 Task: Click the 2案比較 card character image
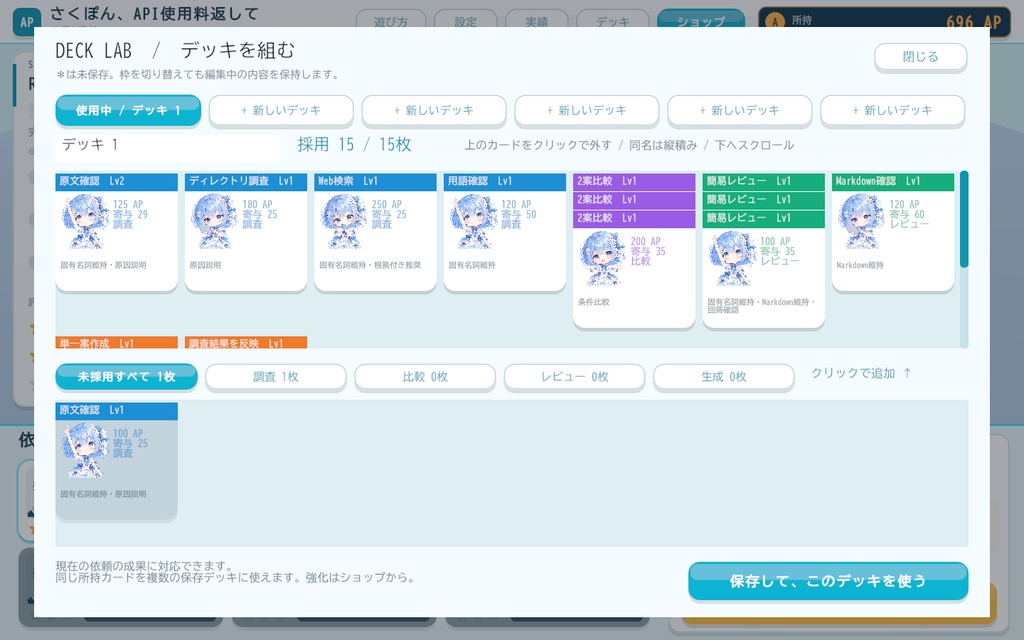(x=603, y=259)
